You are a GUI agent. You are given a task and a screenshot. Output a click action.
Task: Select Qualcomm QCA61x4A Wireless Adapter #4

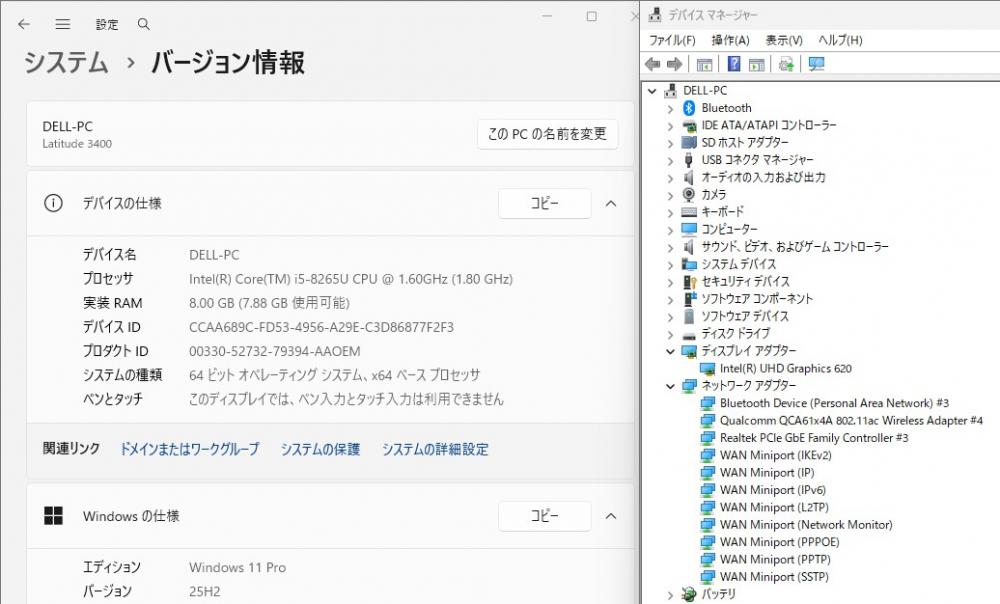[851, 421]
